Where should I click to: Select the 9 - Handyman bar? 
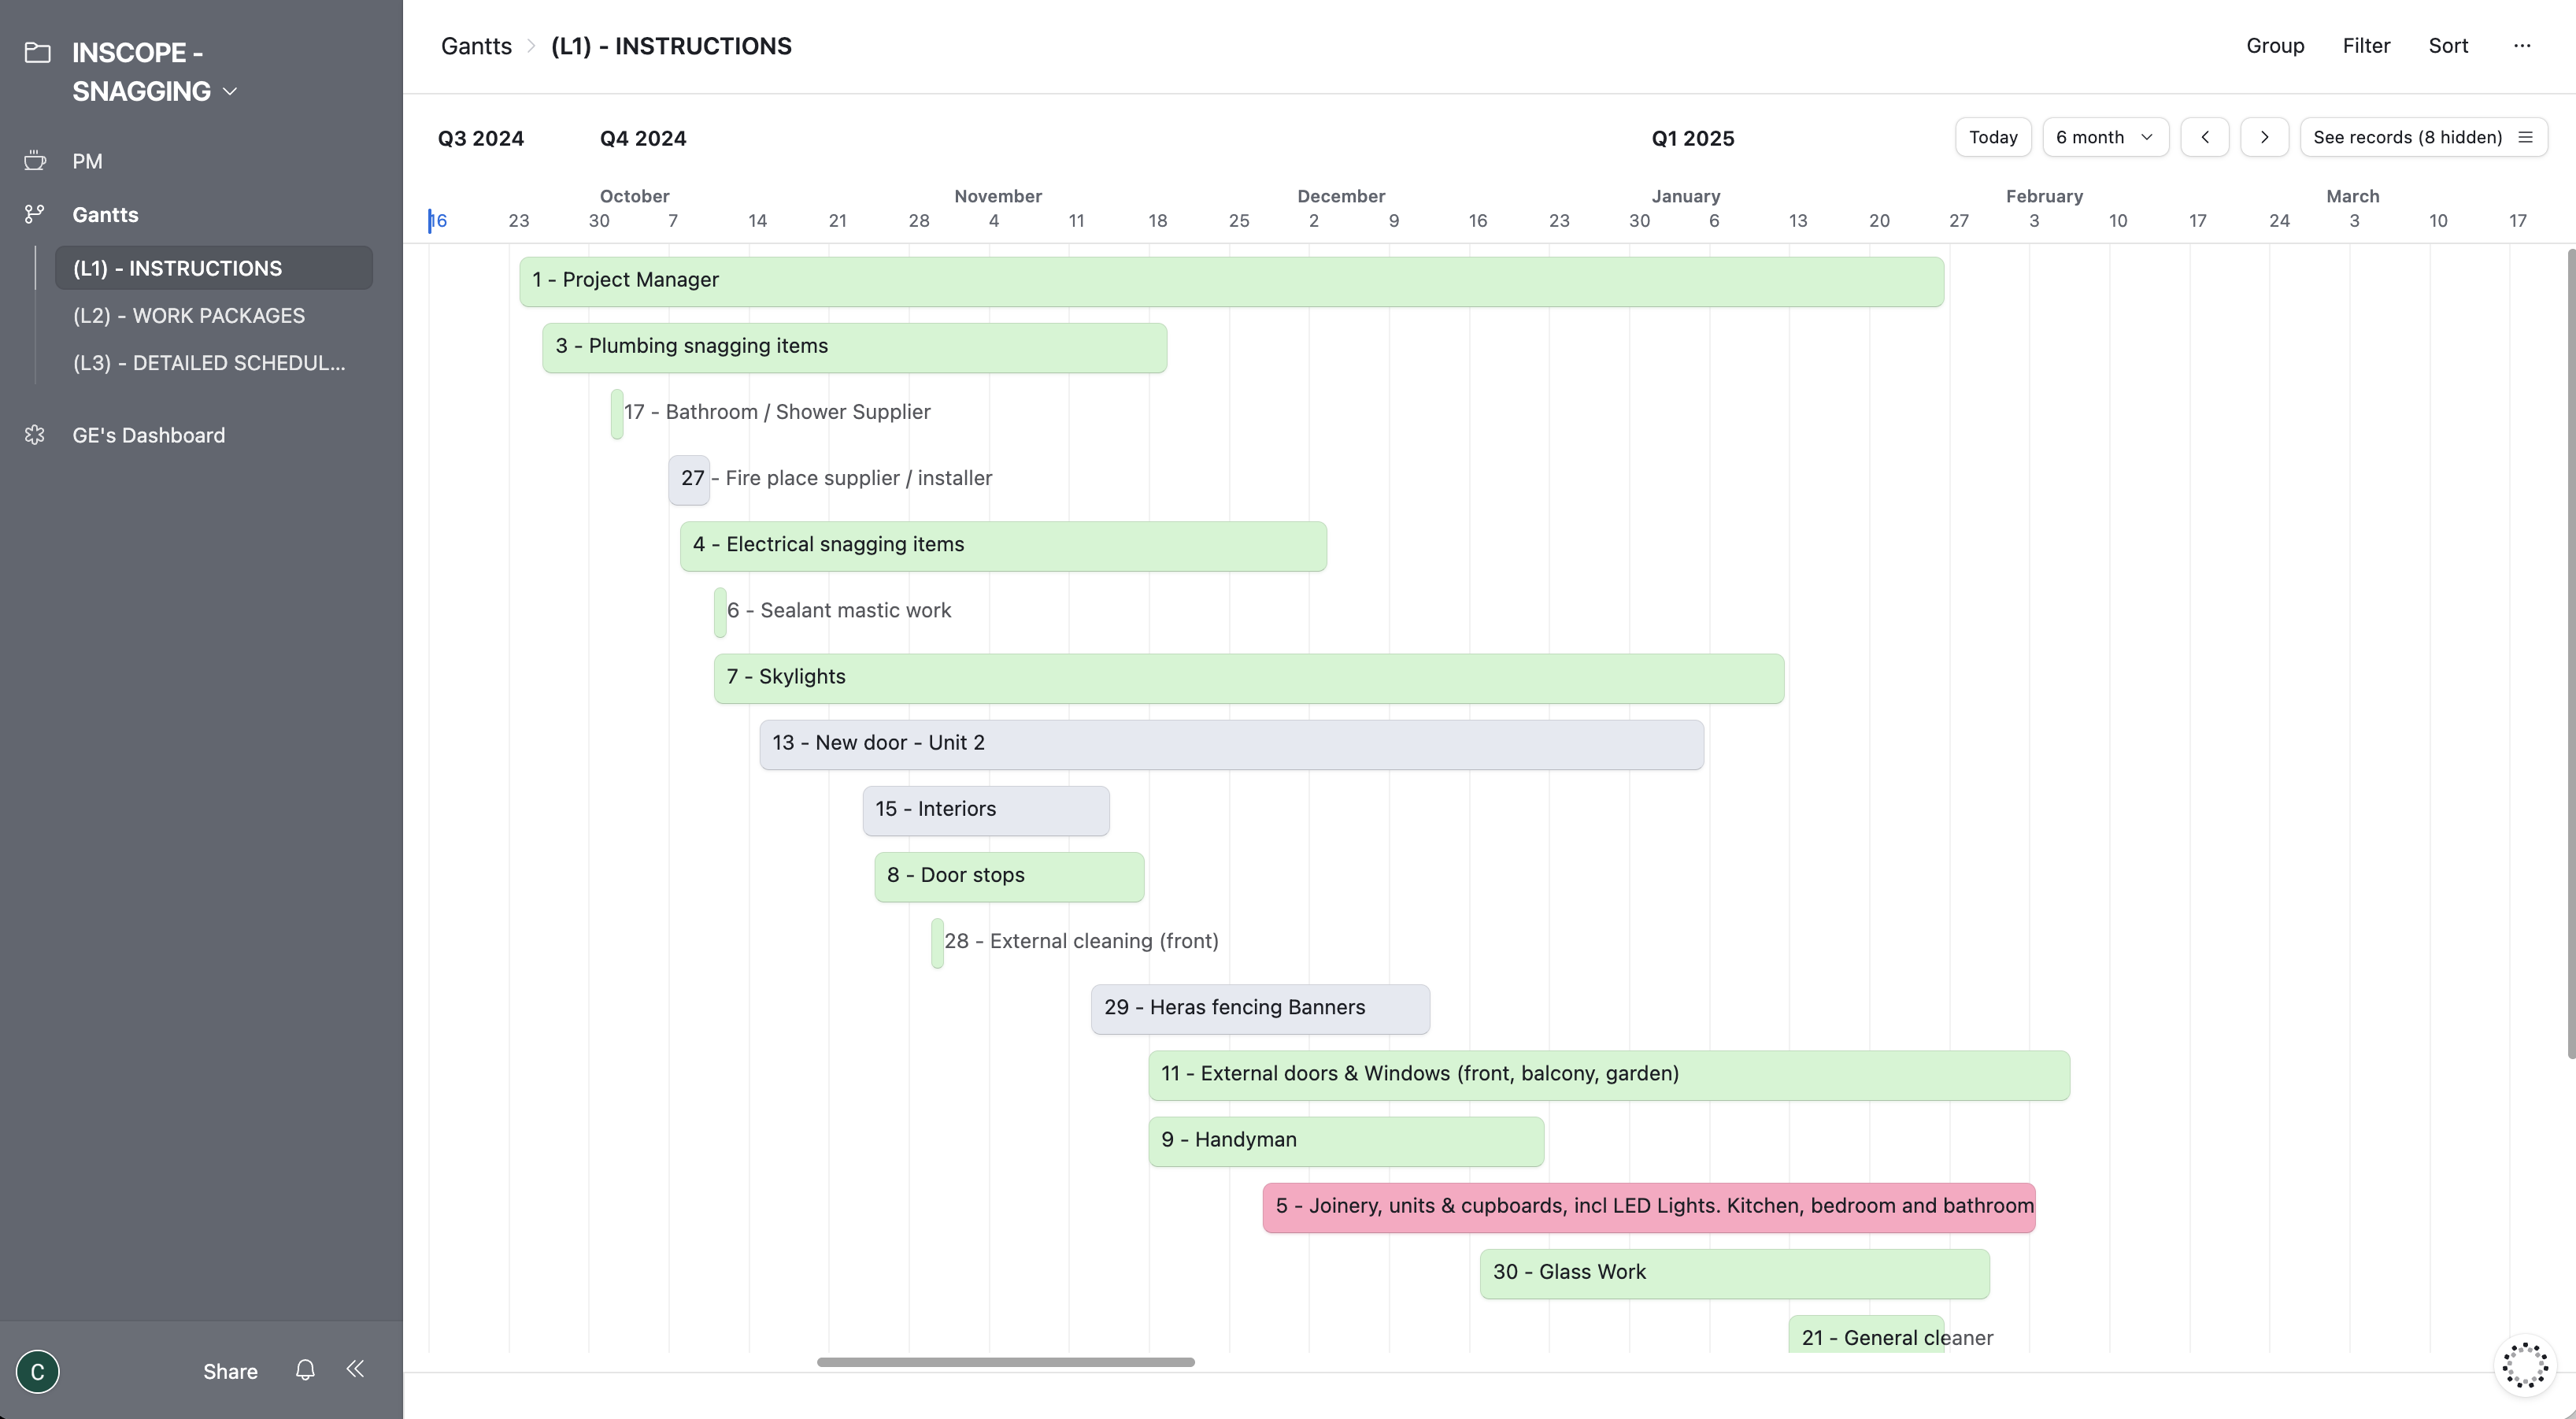click(1346, 1141)
